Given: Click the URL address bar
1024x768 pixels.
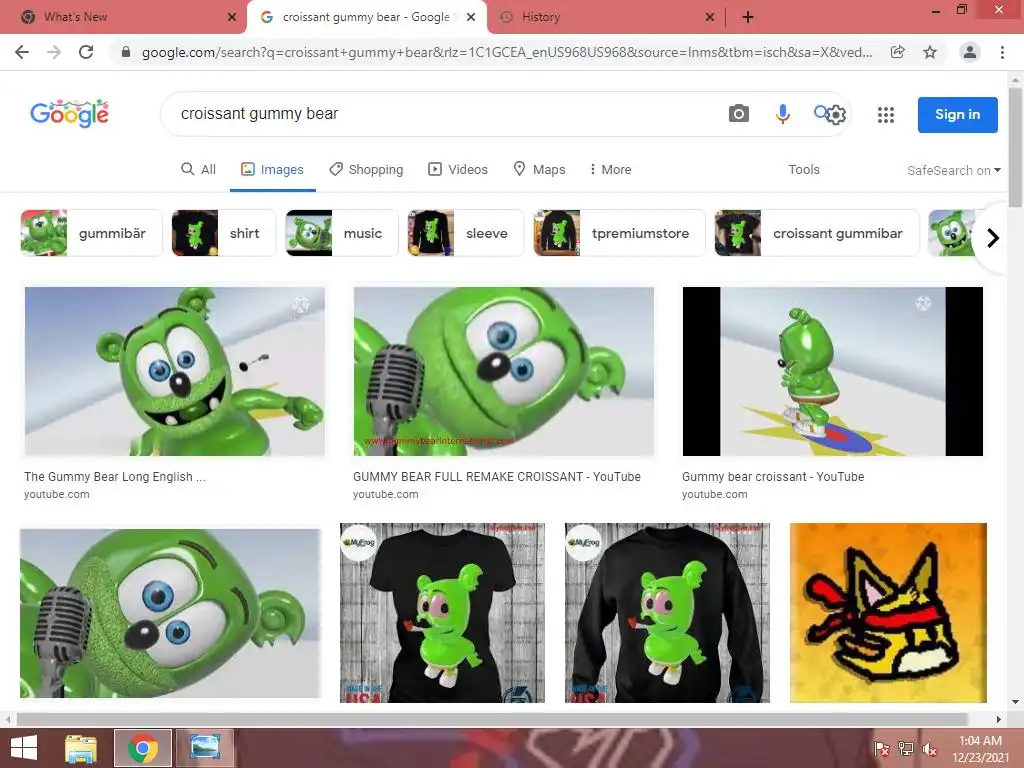Looking at the screenshot, I should pyautogui.click(x=506, y=52).
